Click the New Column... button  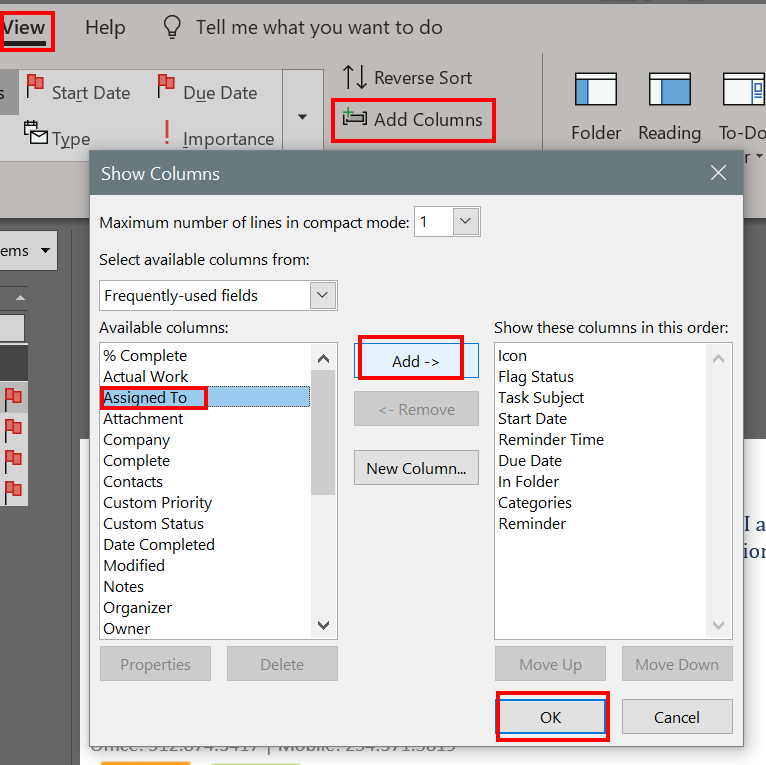pyautogui.click(x=415, y=468)
